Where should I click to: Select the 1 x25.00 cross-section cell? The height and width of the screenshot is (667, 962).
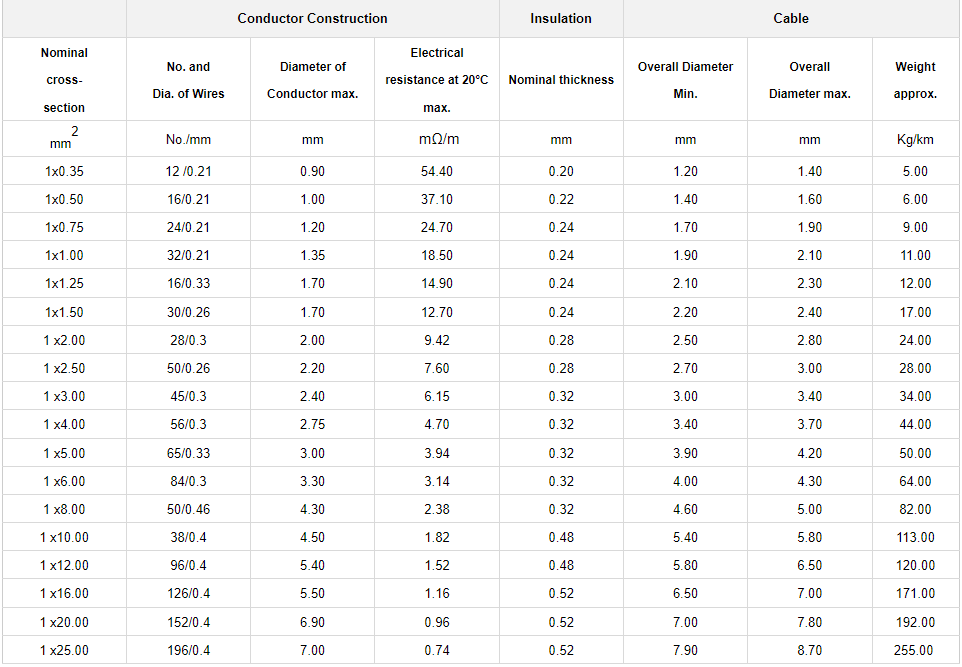(x=64, y=650)
